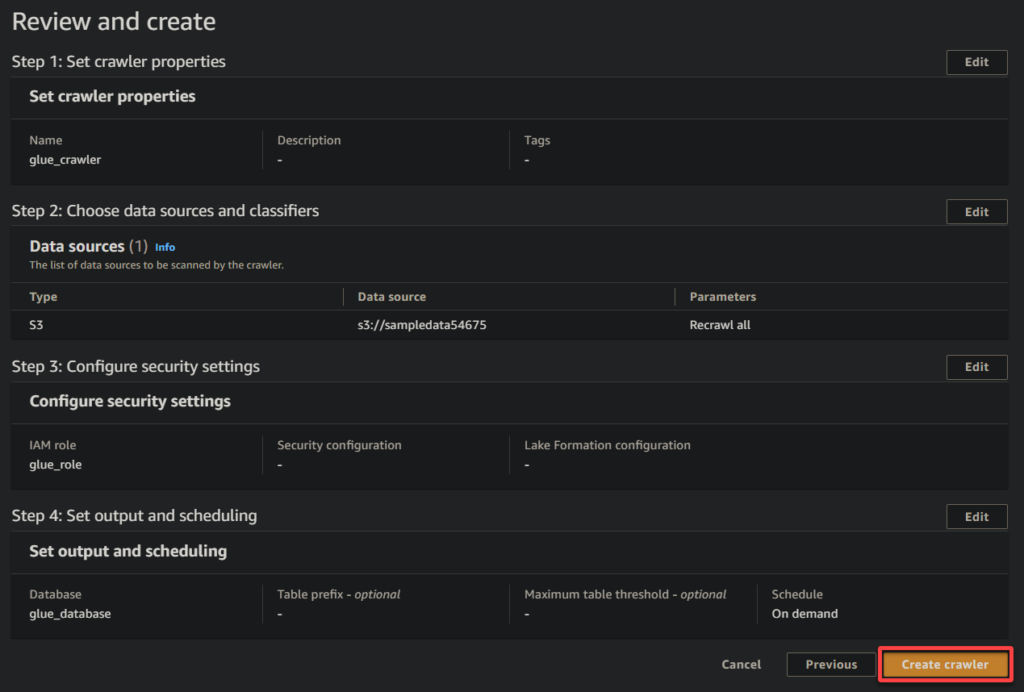Click the Review and create page title
Screen dimensions: 1024x692
click(113, 21)
